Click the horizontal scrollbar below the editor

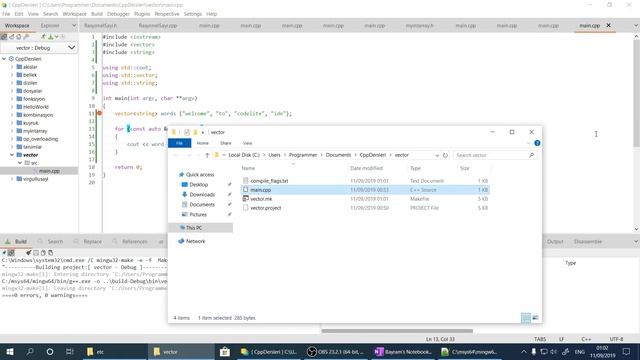[397, 331]
